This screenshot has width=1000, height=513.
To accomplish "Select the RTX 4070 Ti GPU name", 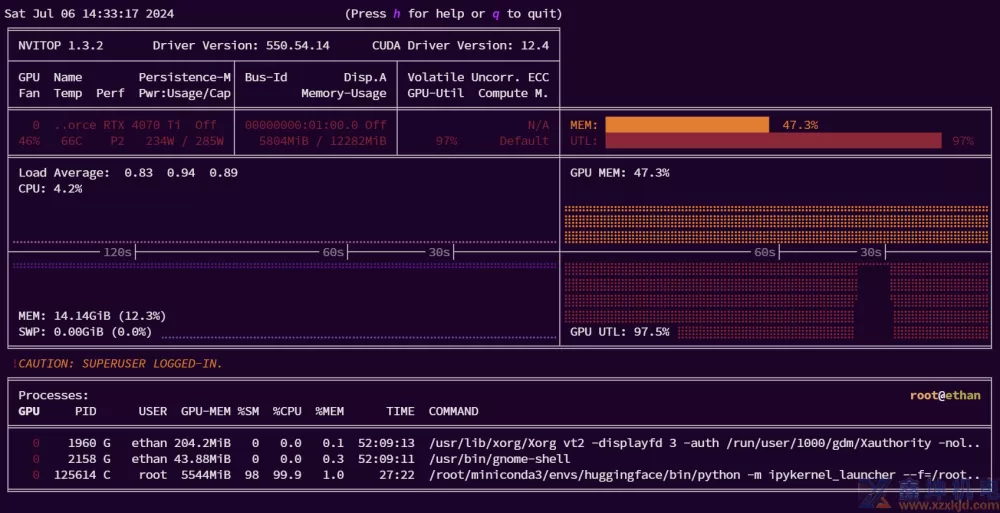I will click(118, 125).
